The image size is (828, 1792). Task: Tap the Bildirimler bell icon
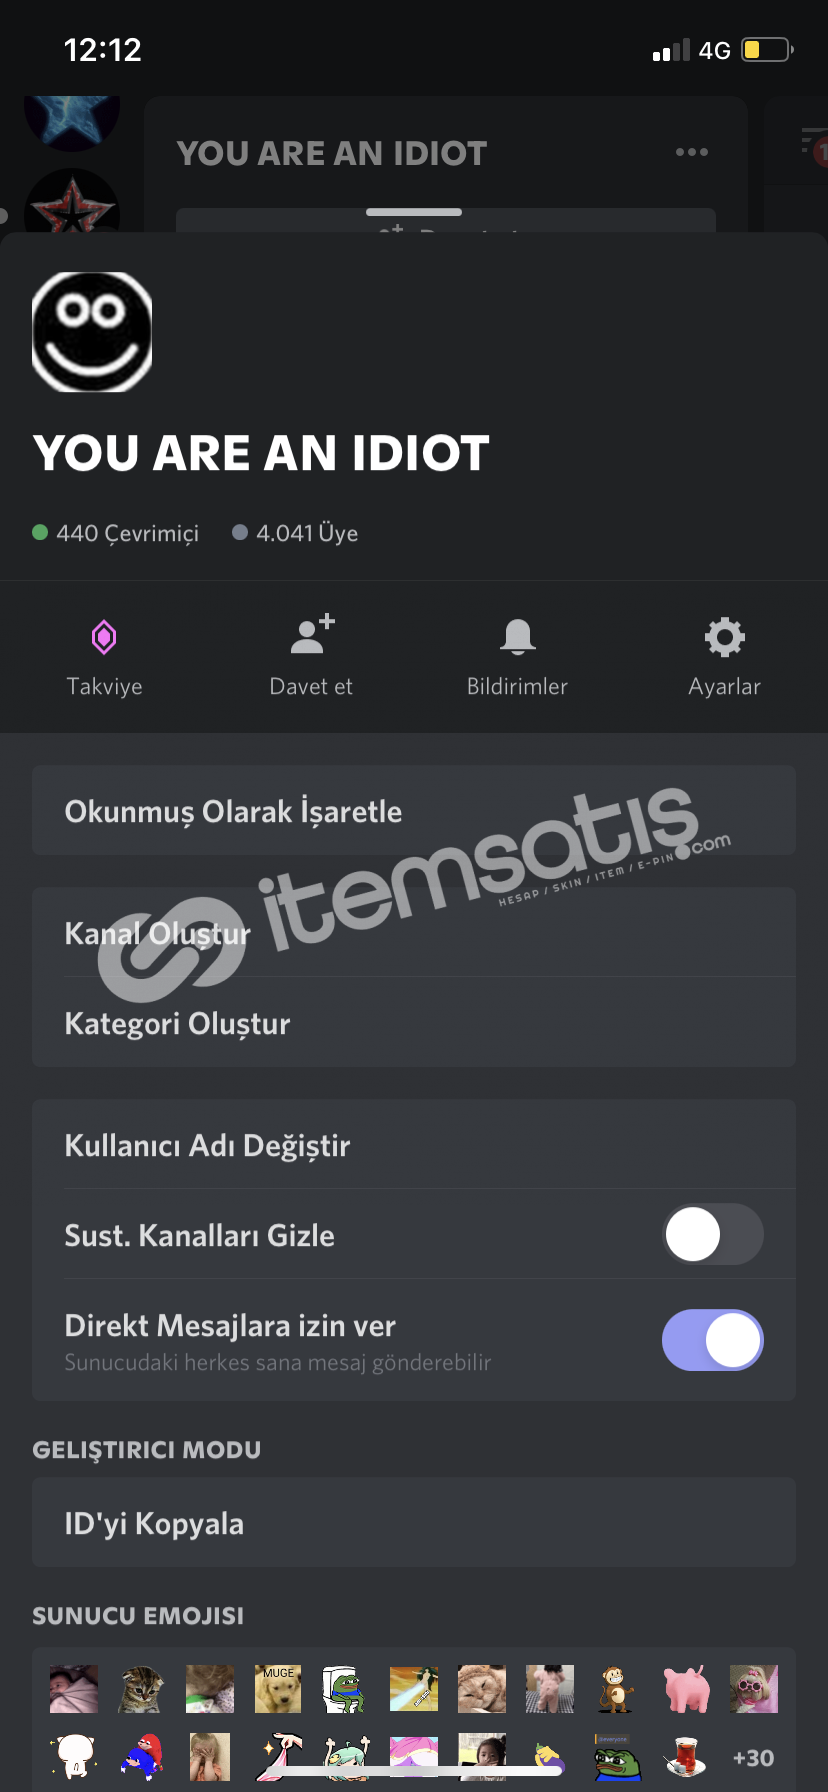pyautogui.click(x=518, y=637)
